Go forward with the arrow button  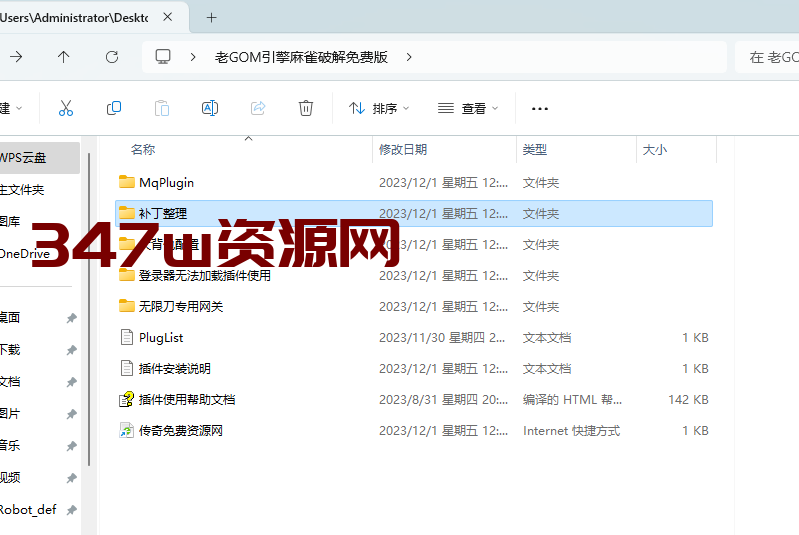pos(16,57)
